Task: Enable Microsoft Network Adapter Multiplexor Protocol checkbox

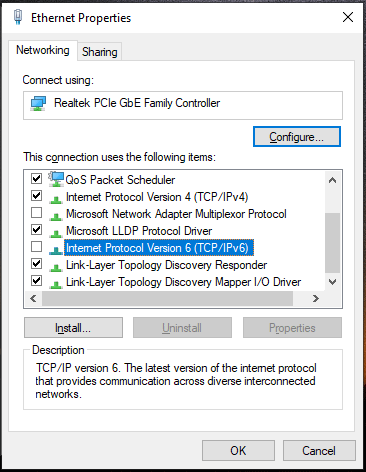Action: tap(36, 212)
